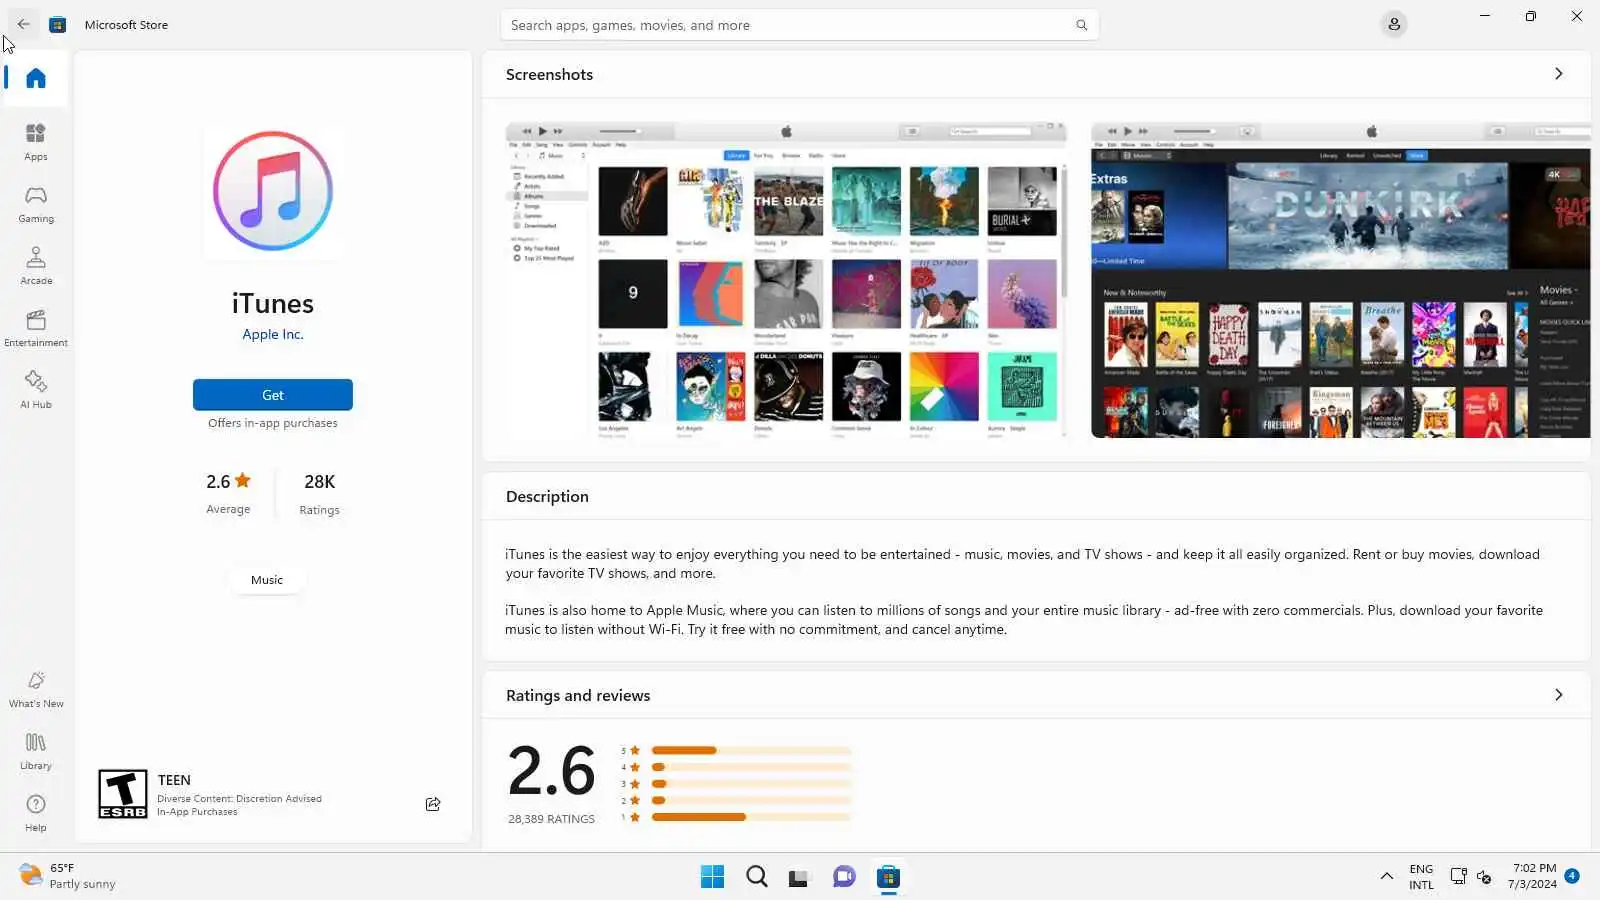
Task: Click the 1-star rating bar
Action: (751, 817)
